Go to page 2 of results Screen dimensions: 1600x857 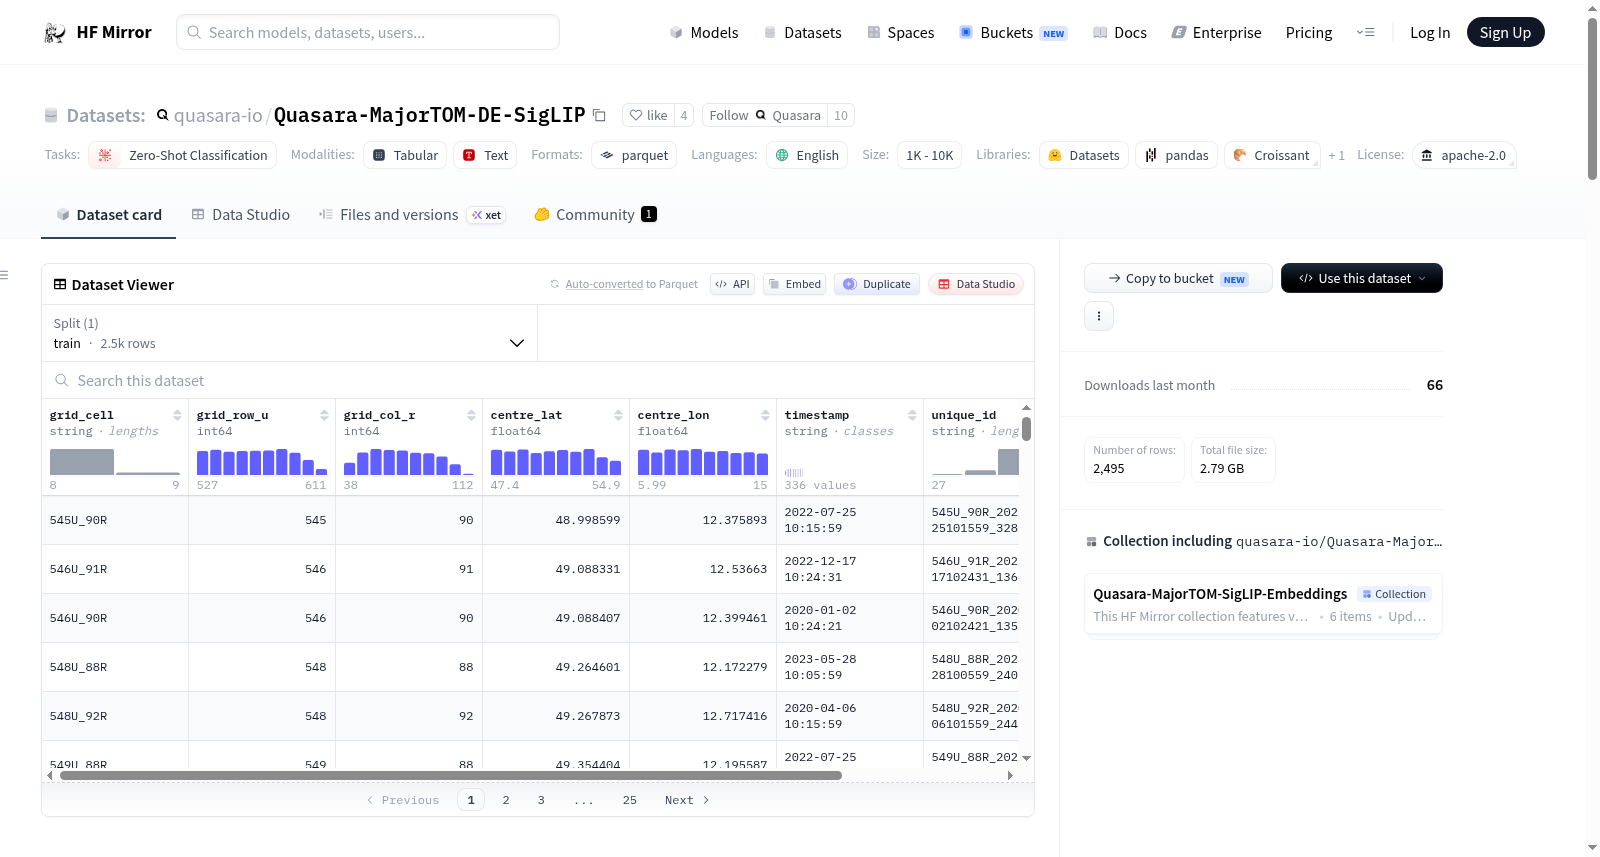(506, 800)
